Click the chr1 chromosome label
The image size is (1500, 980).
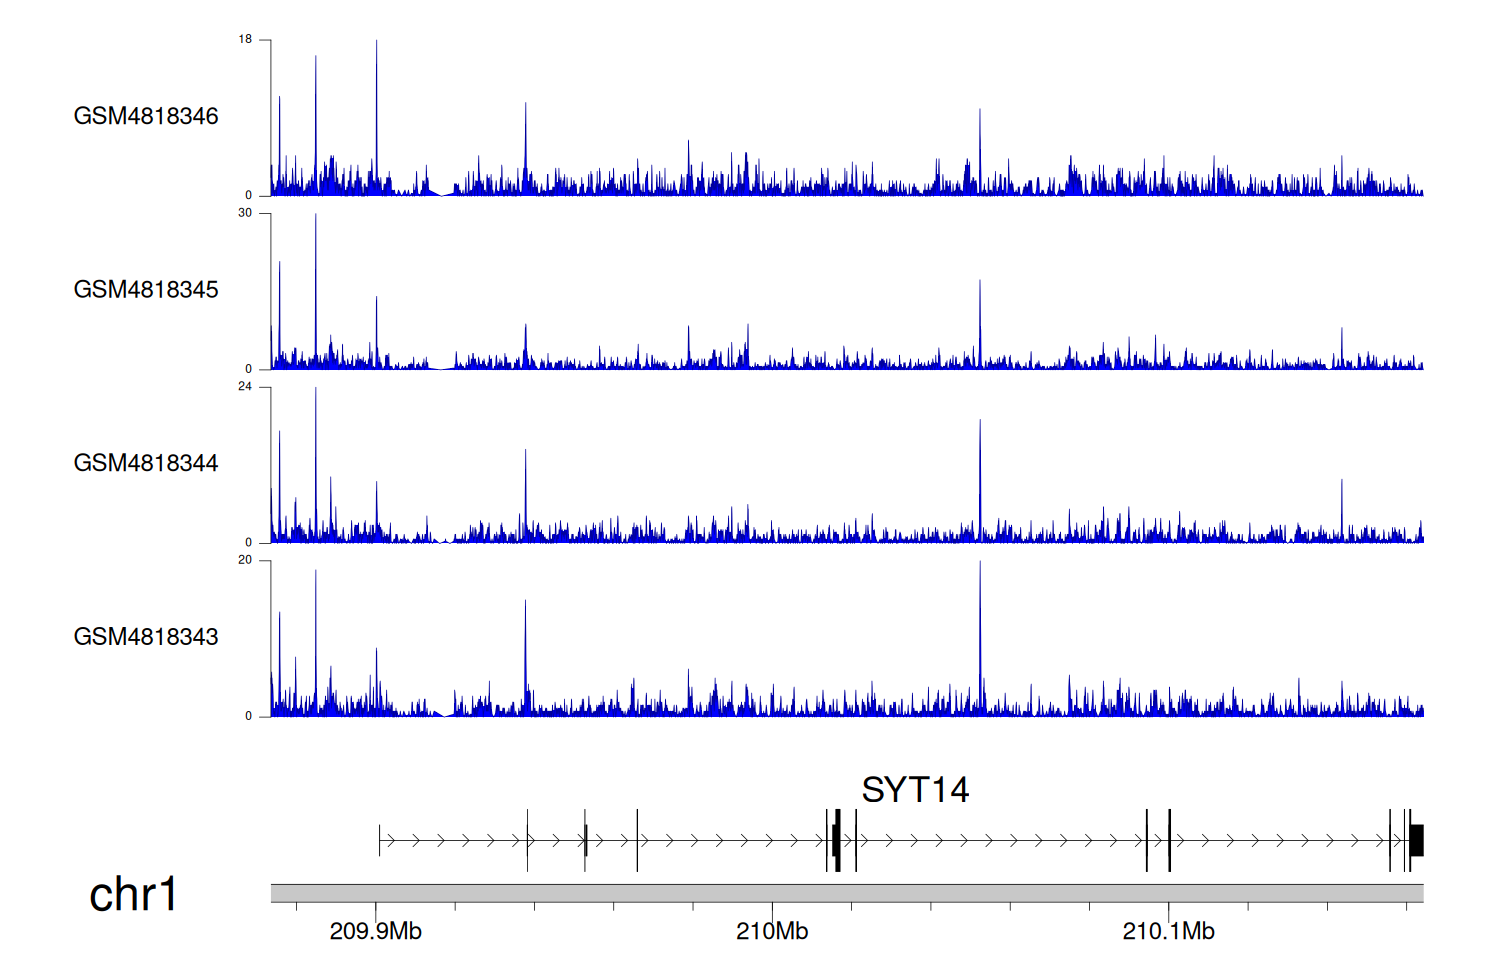click(x=133, y=894)
